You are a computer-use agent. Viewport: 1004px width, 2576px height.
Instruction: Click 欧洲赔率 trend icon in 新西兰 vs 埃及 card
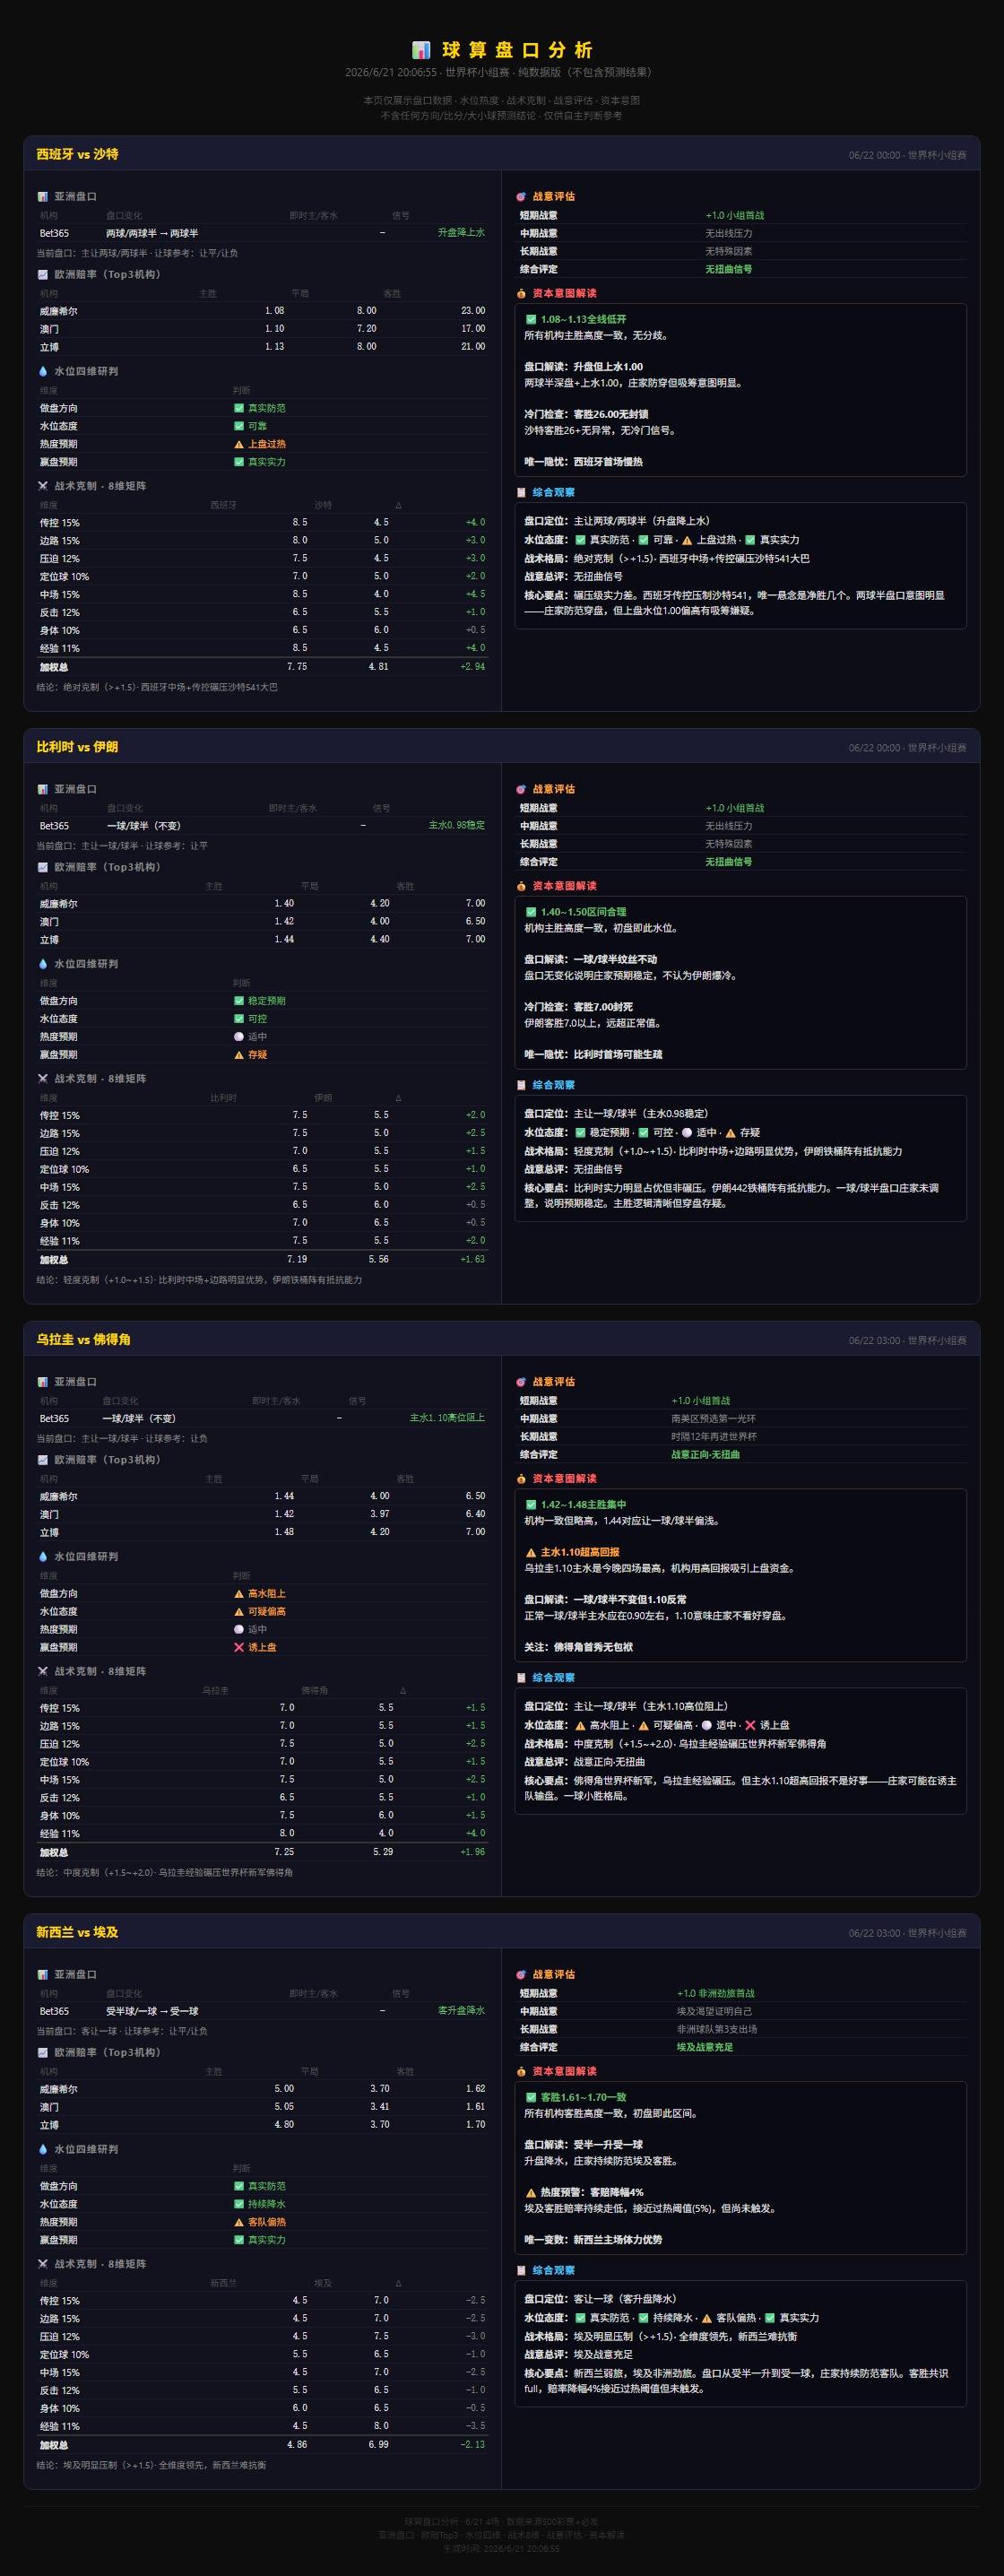[42, 2054]
